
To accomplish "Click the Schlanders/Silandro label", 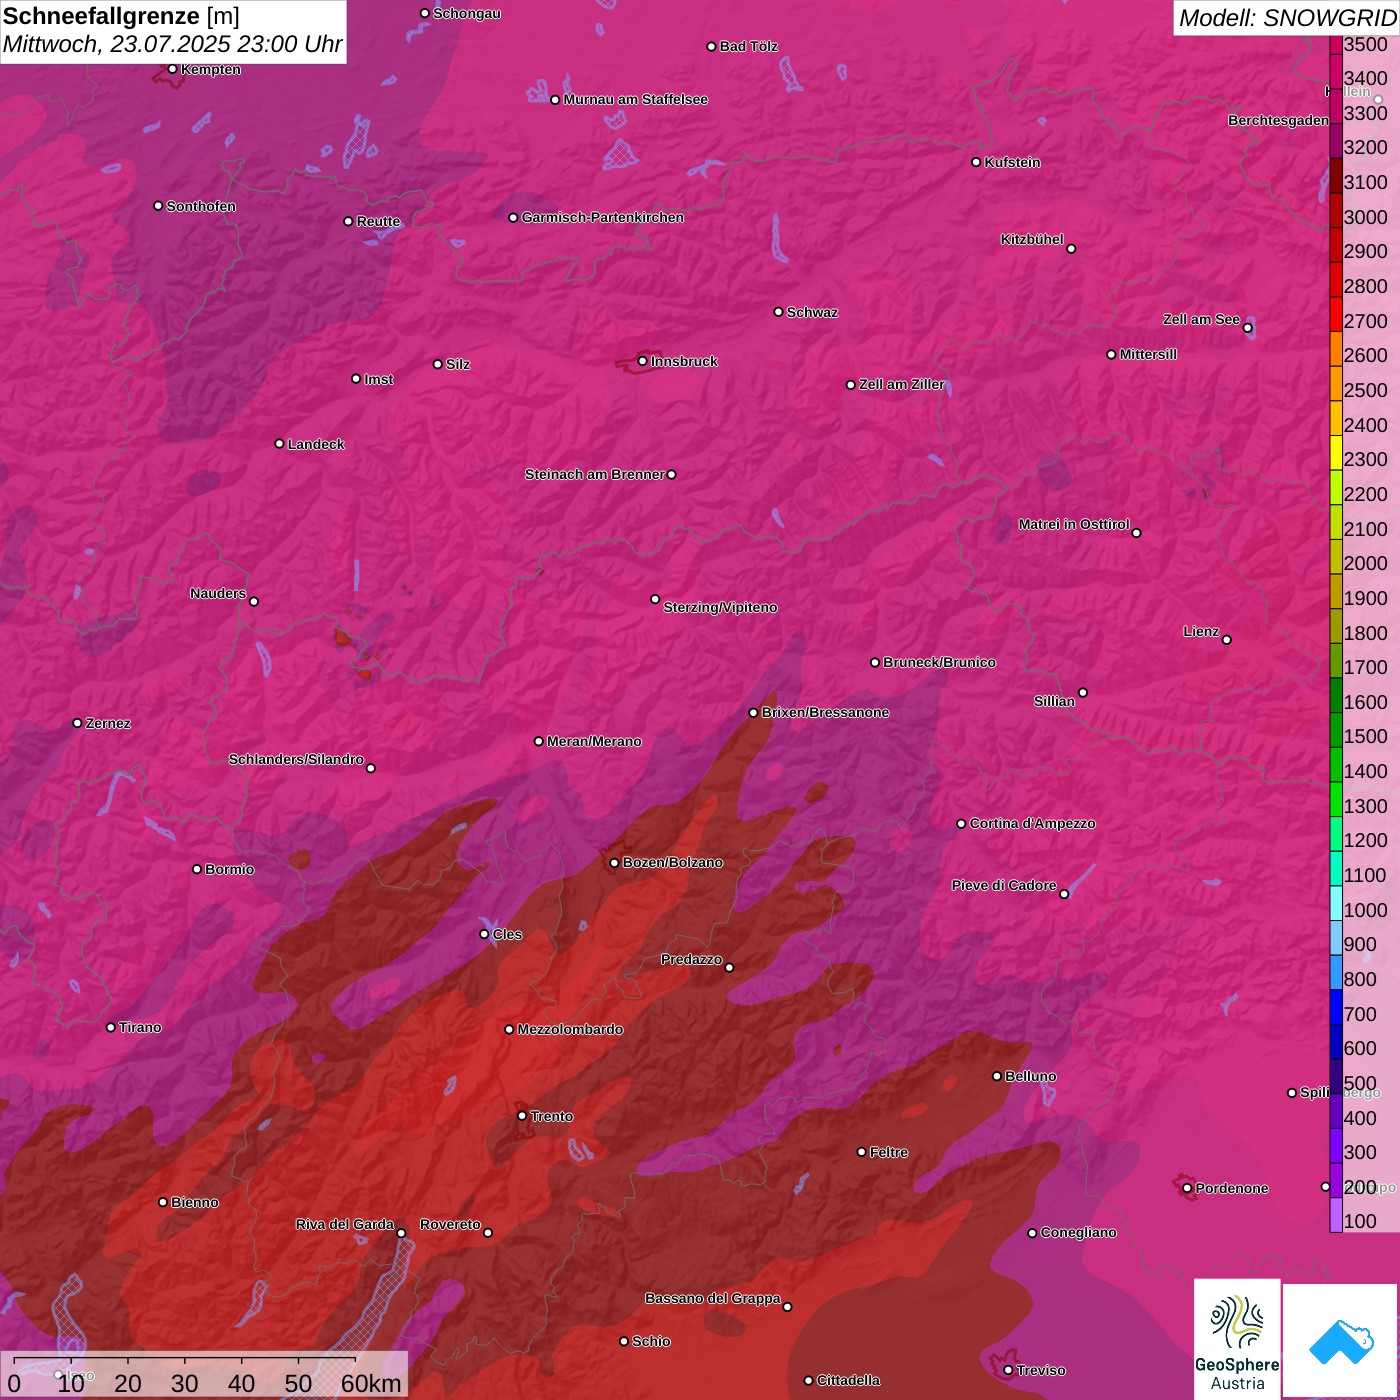I will point(296,759).
